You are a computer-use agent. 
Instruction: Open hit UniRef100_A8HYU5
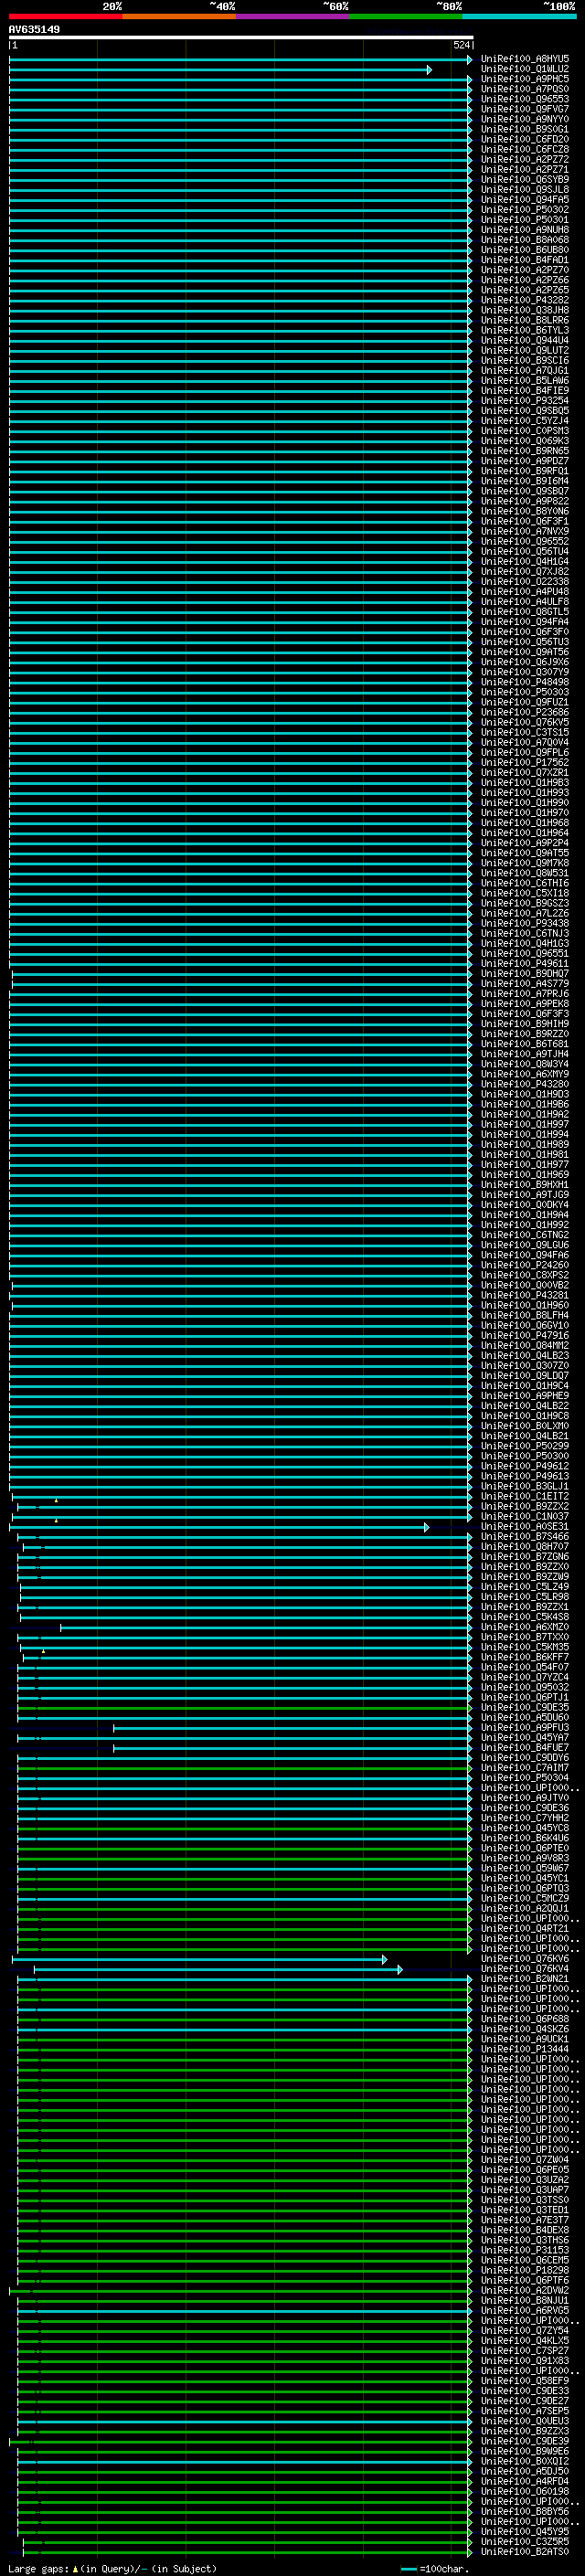pyautogui.click(x=525, y=59)
